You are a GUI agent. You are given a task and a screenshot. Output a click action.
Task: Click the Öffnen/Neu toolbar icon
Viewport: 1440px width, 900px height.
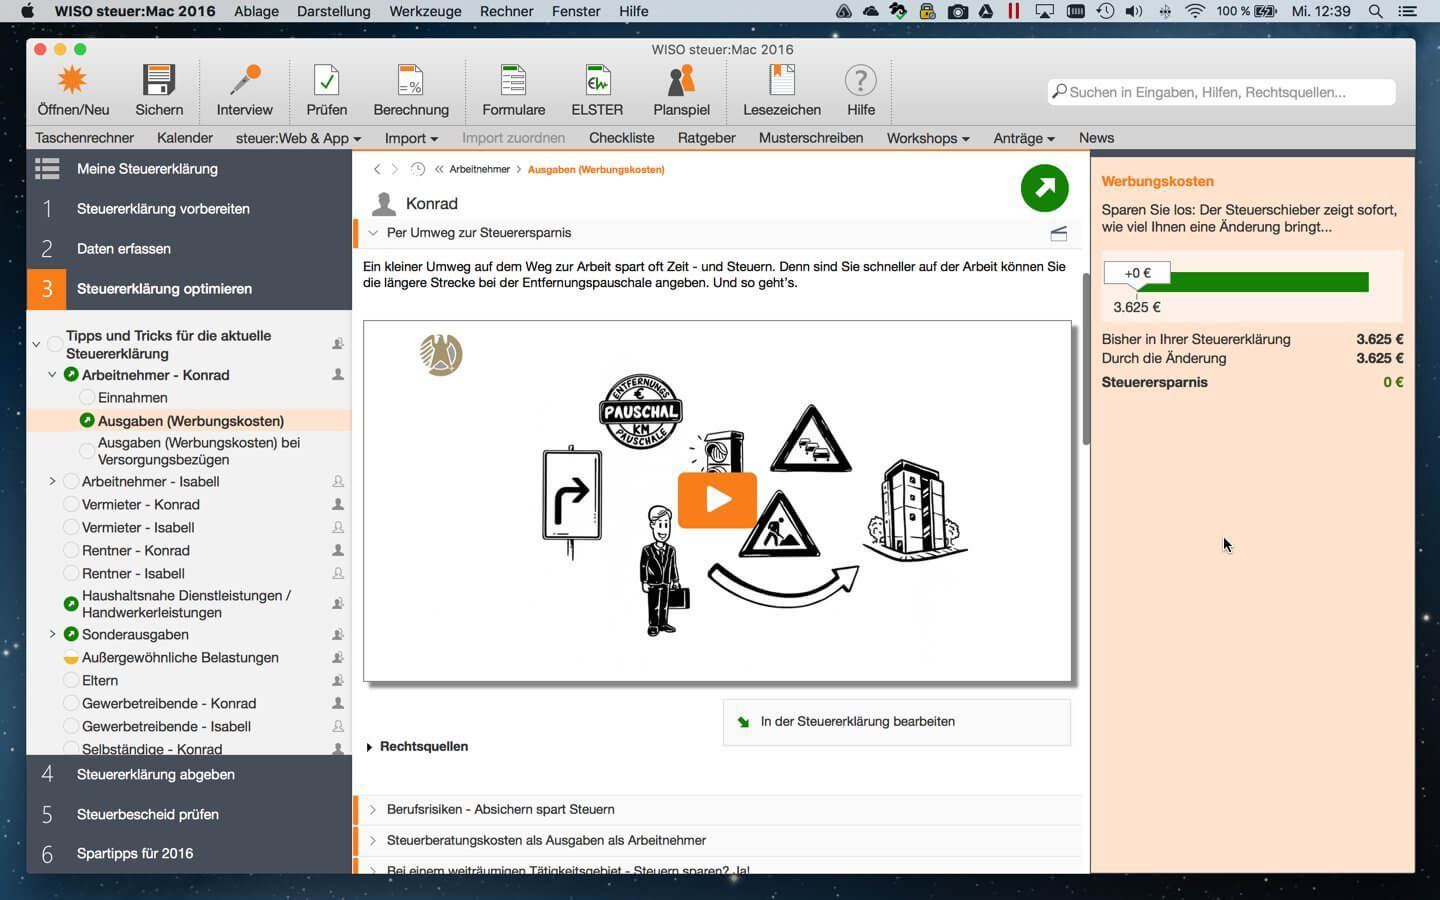coord(73,81)
